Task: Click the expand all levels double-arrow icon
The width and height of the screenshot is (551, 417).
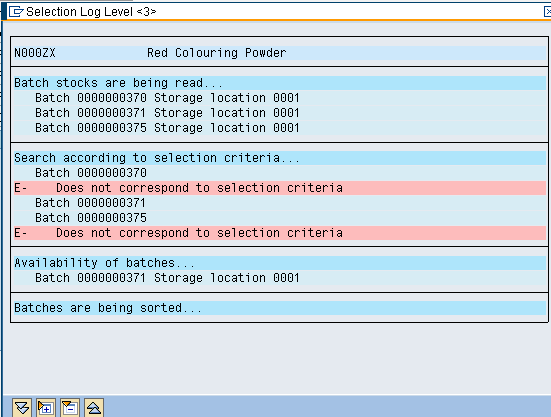Action: 22,408
